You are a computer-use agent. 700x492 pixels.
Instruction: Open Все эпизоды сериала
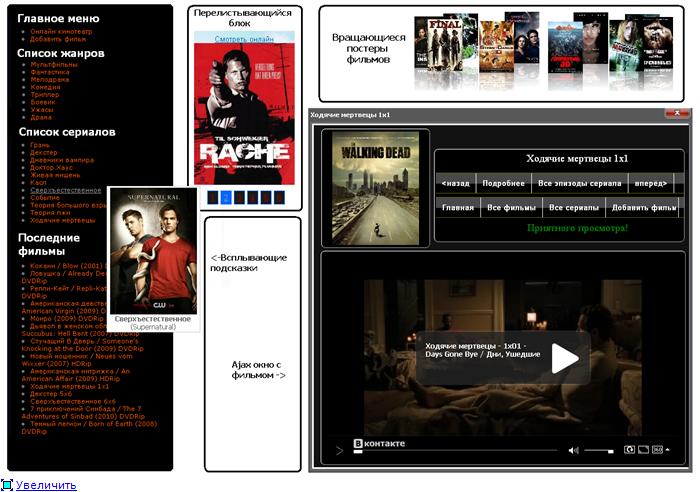pos(579,183)
